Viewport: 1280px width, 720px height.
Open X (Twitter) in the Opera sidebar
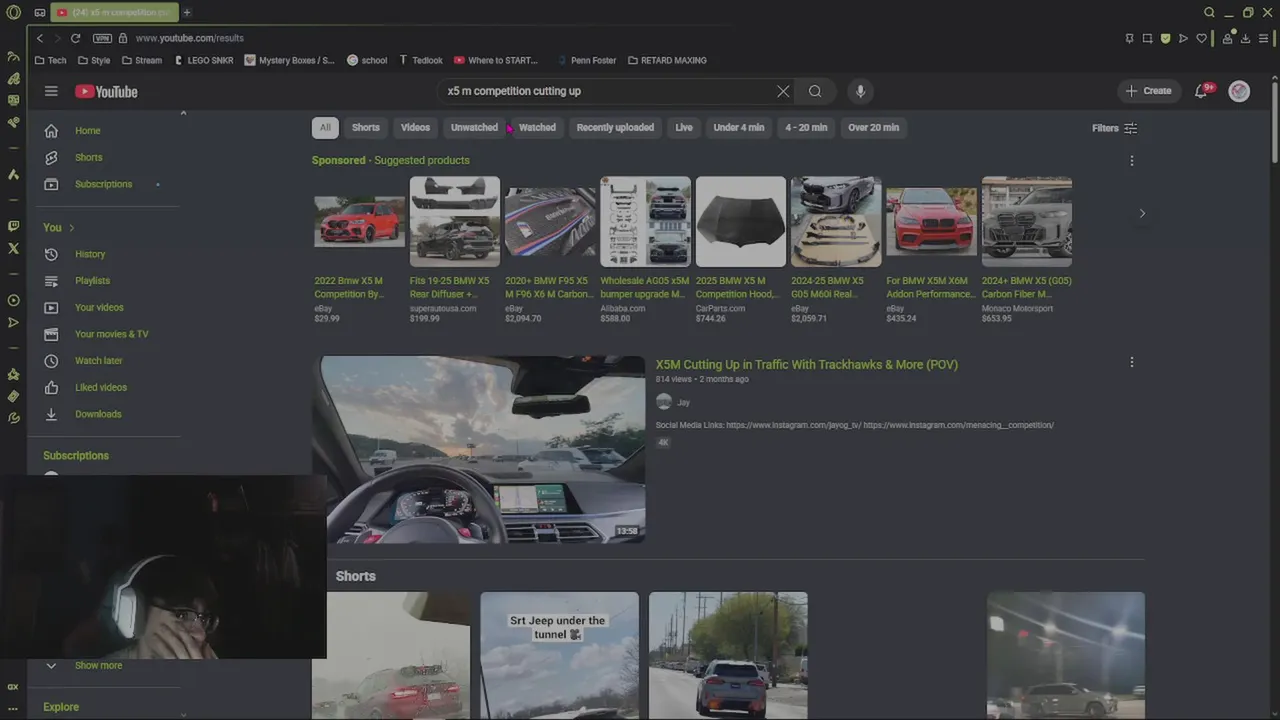(x=13, y=248)
